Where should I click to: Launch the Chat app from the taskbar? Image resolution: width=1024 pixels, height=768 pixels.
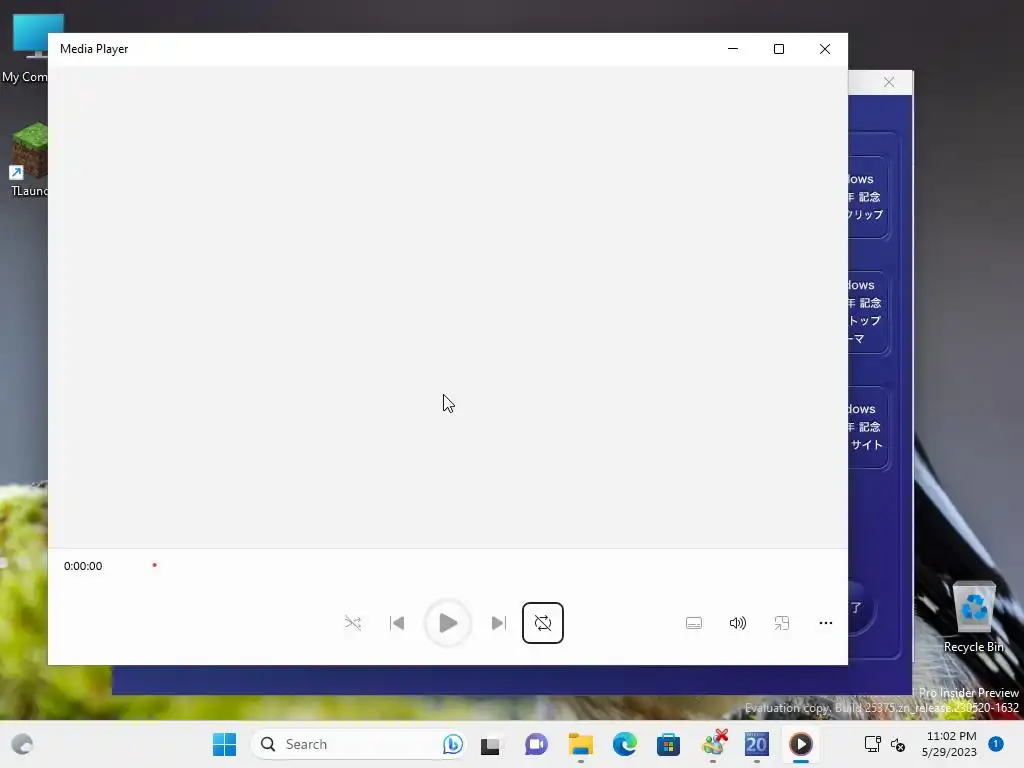pyautogui.click(x=536, y=744)
